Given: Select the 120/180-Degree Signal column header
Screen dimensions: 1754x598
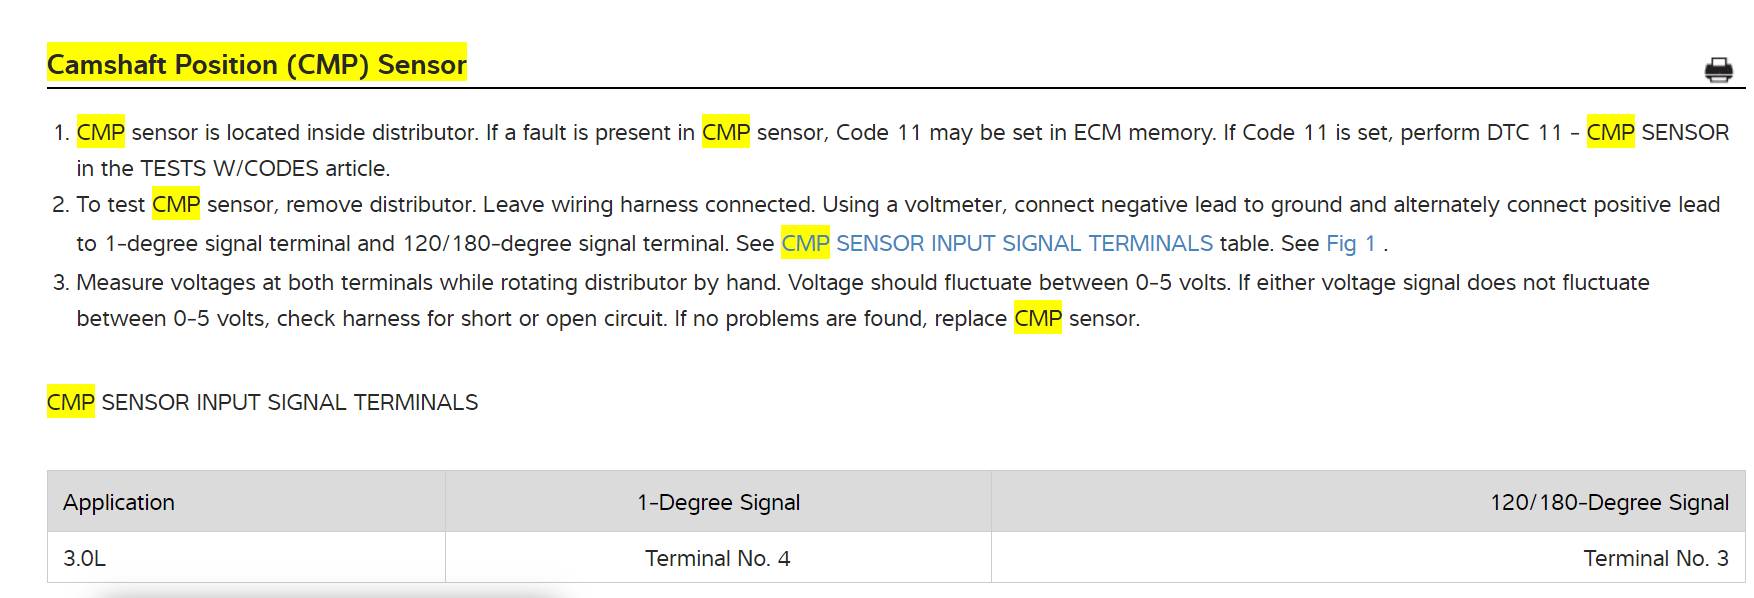Looking at the screenshot, I should pos(1608,502).
